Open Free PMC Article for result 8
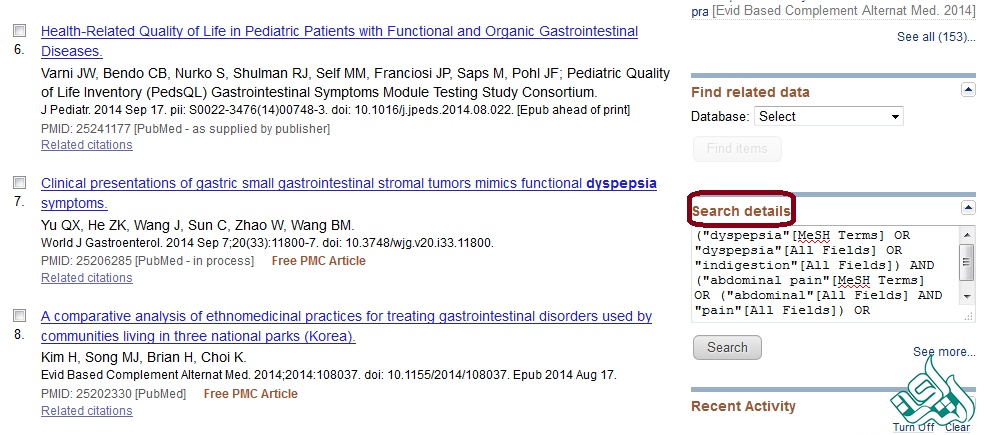The image size is (984, 435). point(250,393)
